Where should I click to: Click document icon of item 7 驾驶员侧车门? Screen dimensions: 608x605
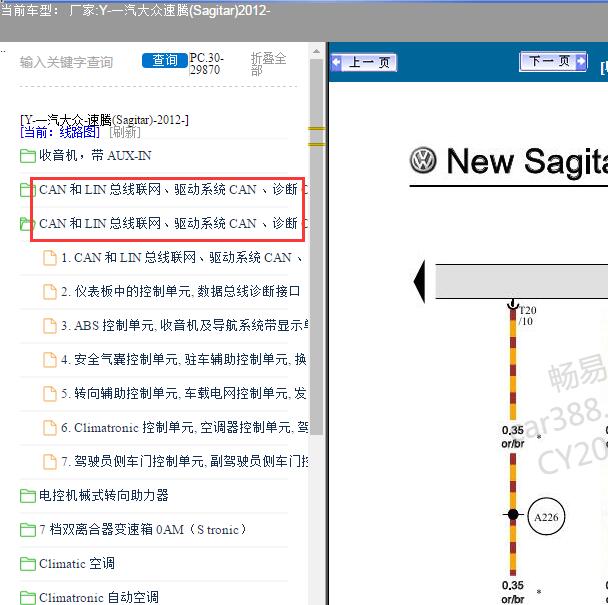tap(50, 462)
